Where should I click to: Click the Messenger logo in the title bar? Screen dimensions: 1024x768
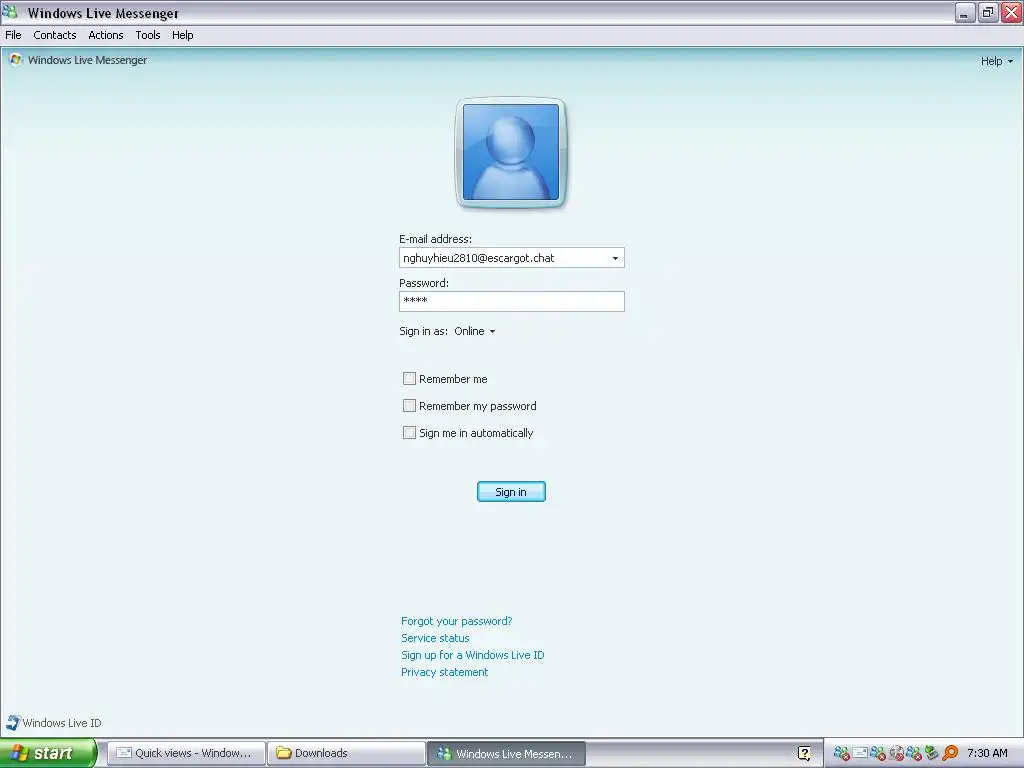(10, 12)
